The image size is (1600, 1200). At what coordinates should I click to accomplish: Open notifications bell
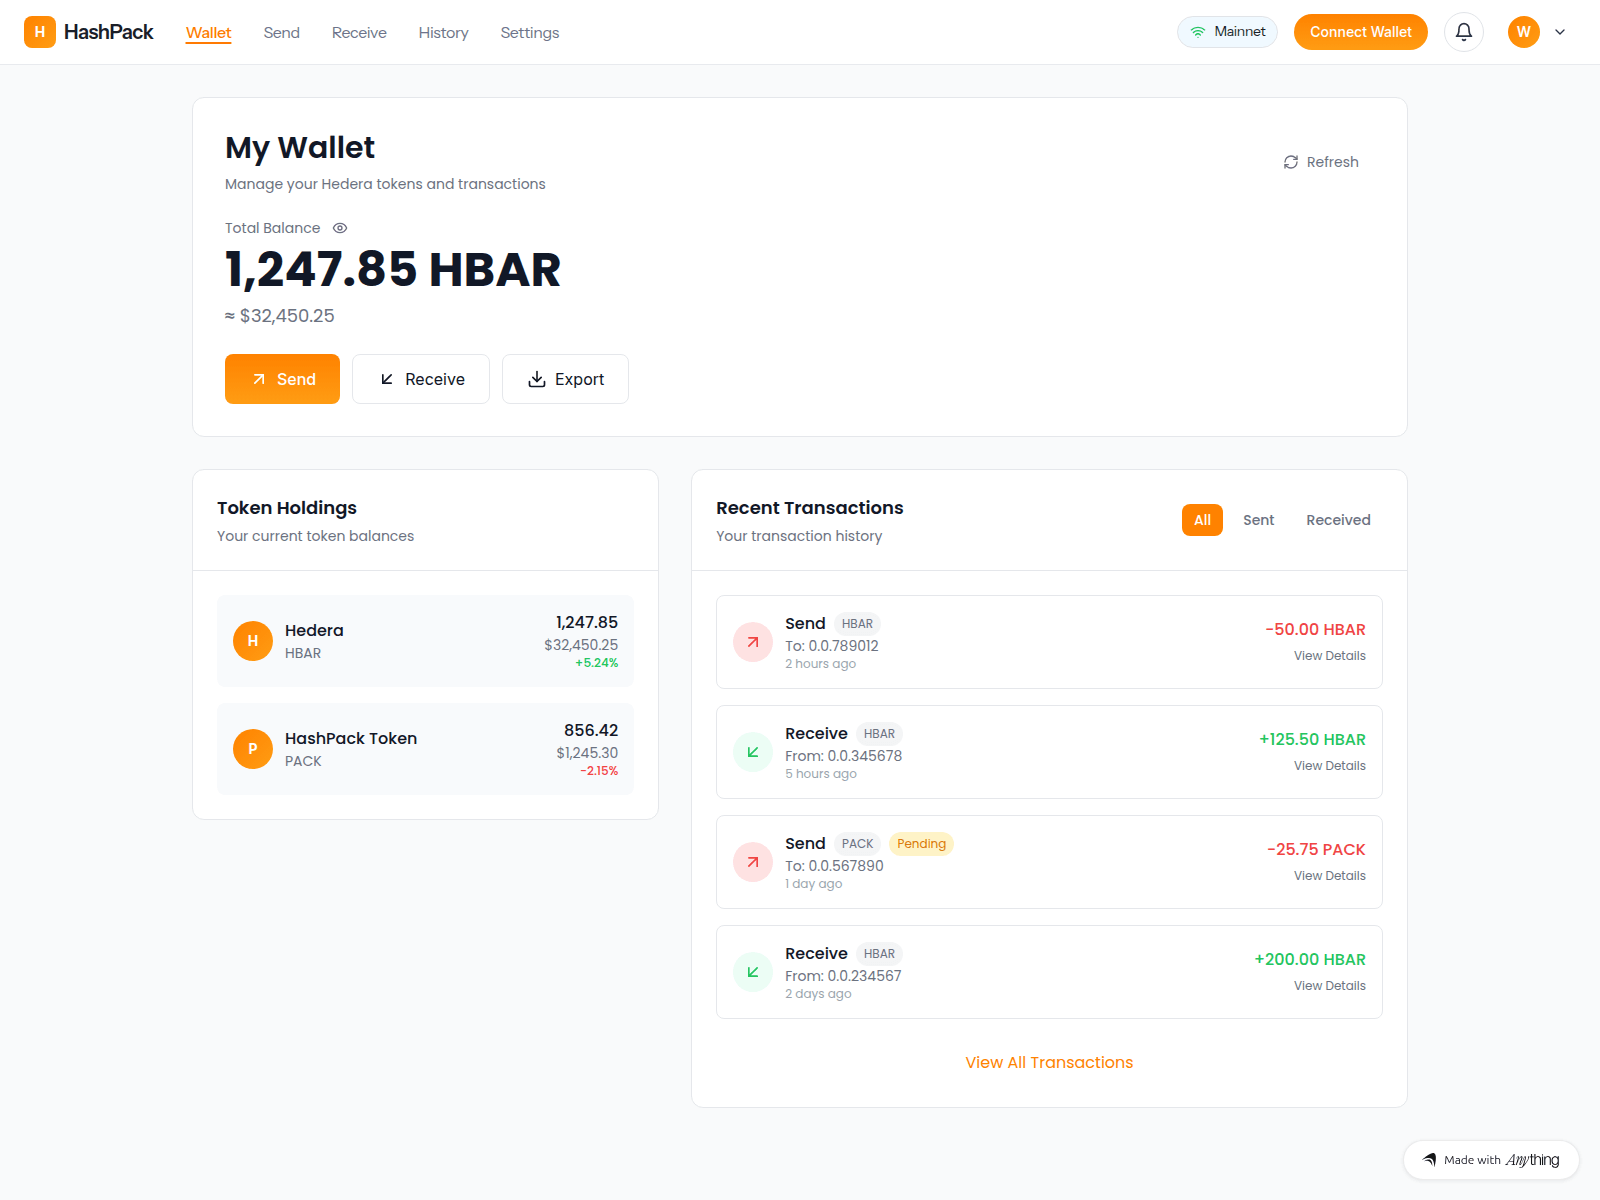coord(1464,32)
